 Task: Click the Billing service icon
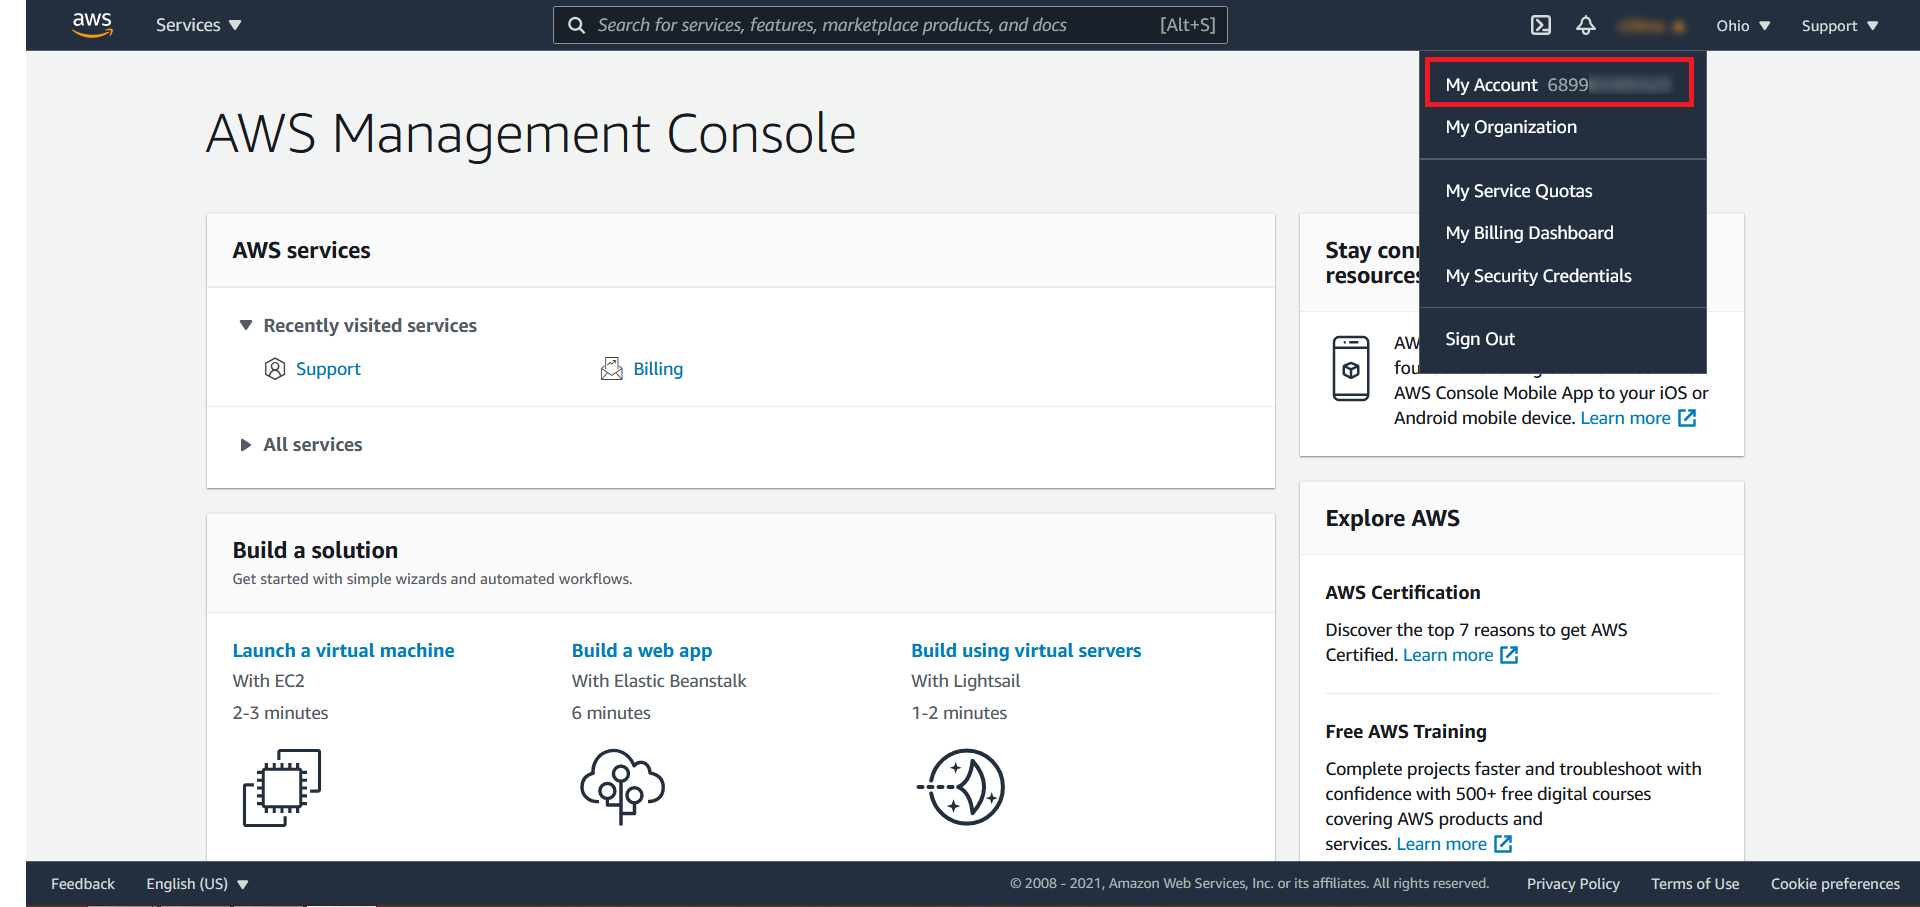point(611,369)
